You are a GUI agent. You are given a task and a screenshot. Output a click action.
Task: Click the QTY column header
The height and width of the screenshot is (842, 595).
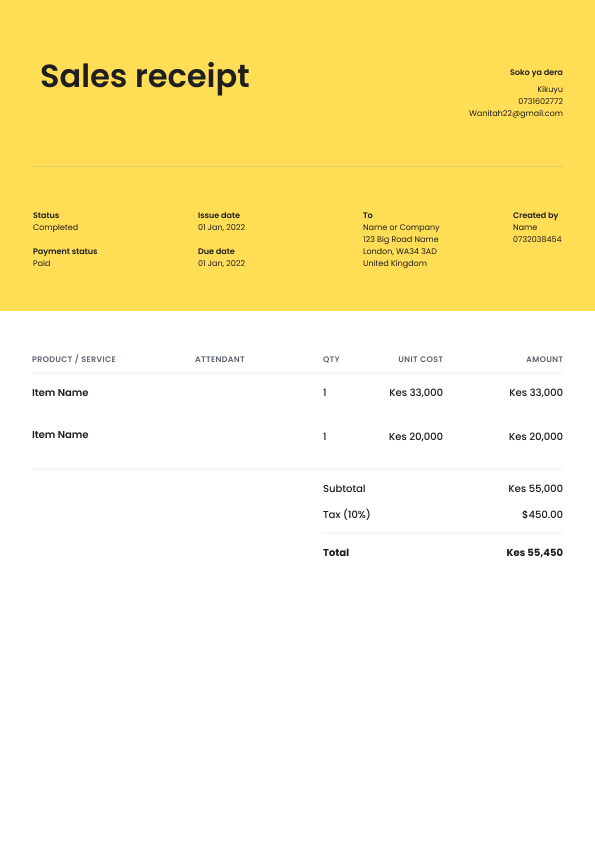(331, 359)
